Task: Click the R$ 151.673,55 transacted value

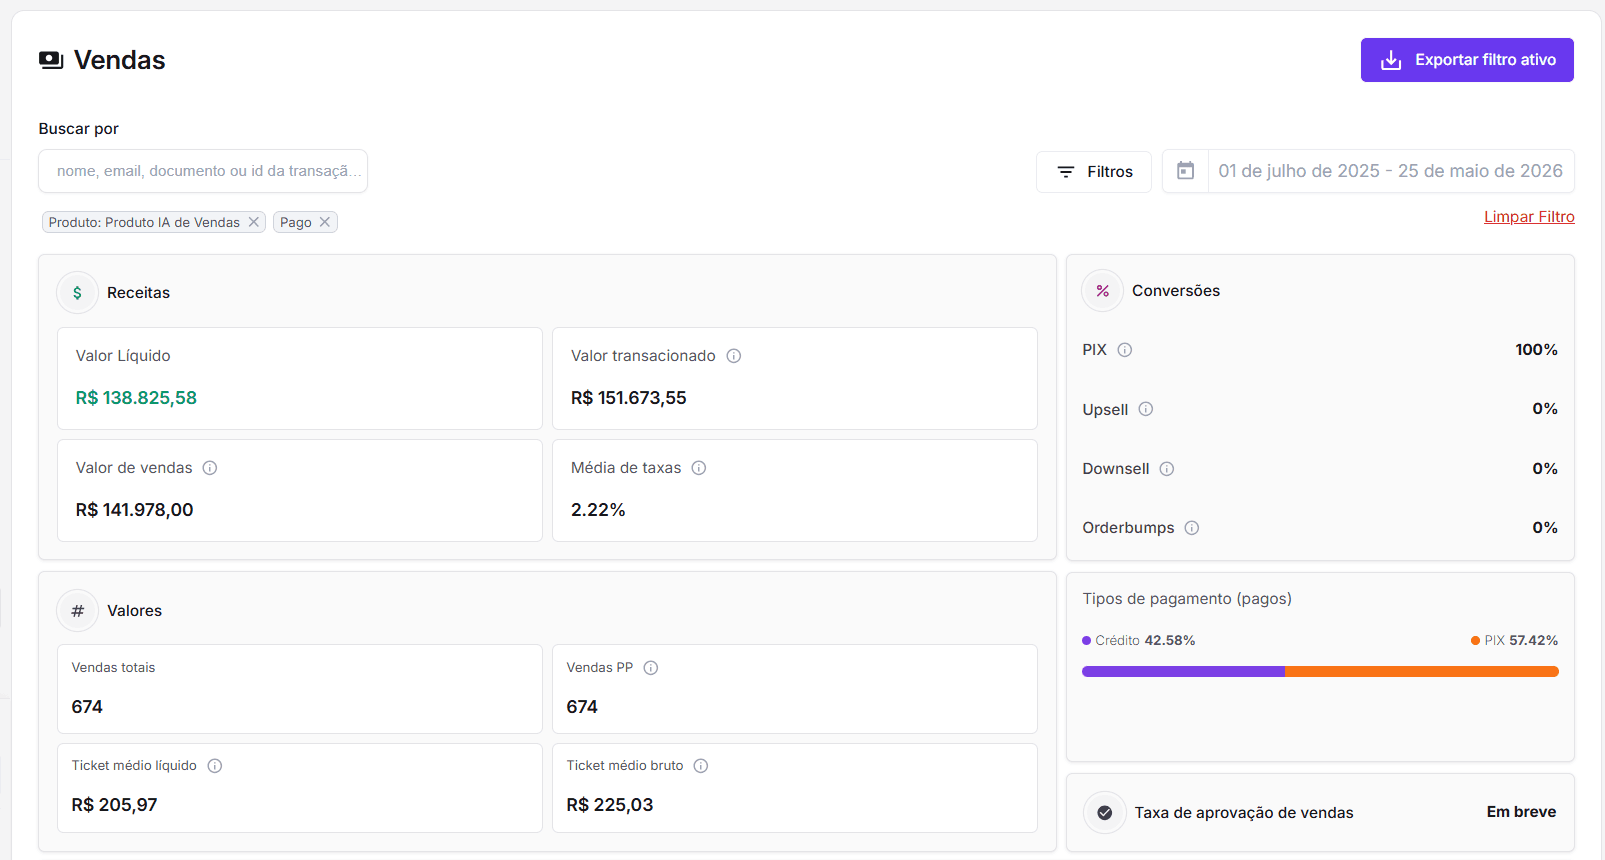Action: click(629, 398)
